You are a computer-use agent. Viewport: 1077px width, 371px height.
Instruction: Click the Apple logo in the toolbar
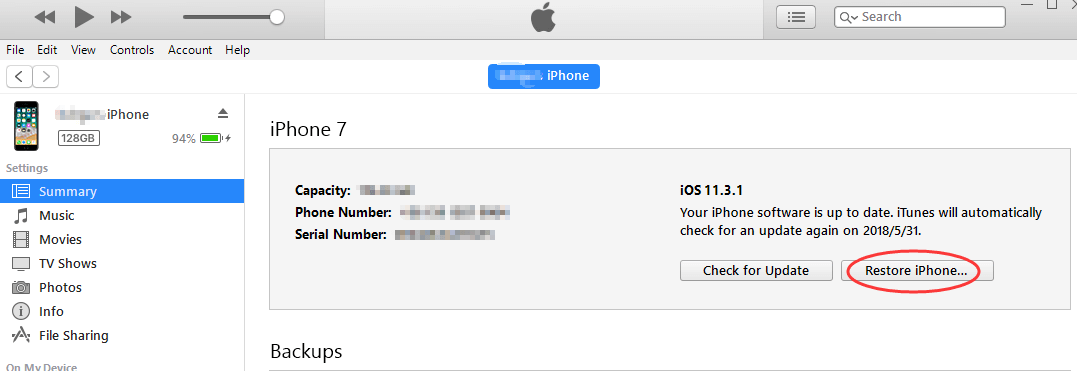[543, 19]
